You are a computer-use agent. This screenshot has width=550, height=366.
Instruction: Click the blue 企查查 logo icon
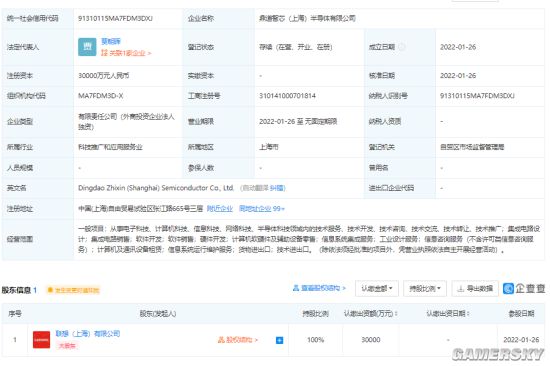508,288
